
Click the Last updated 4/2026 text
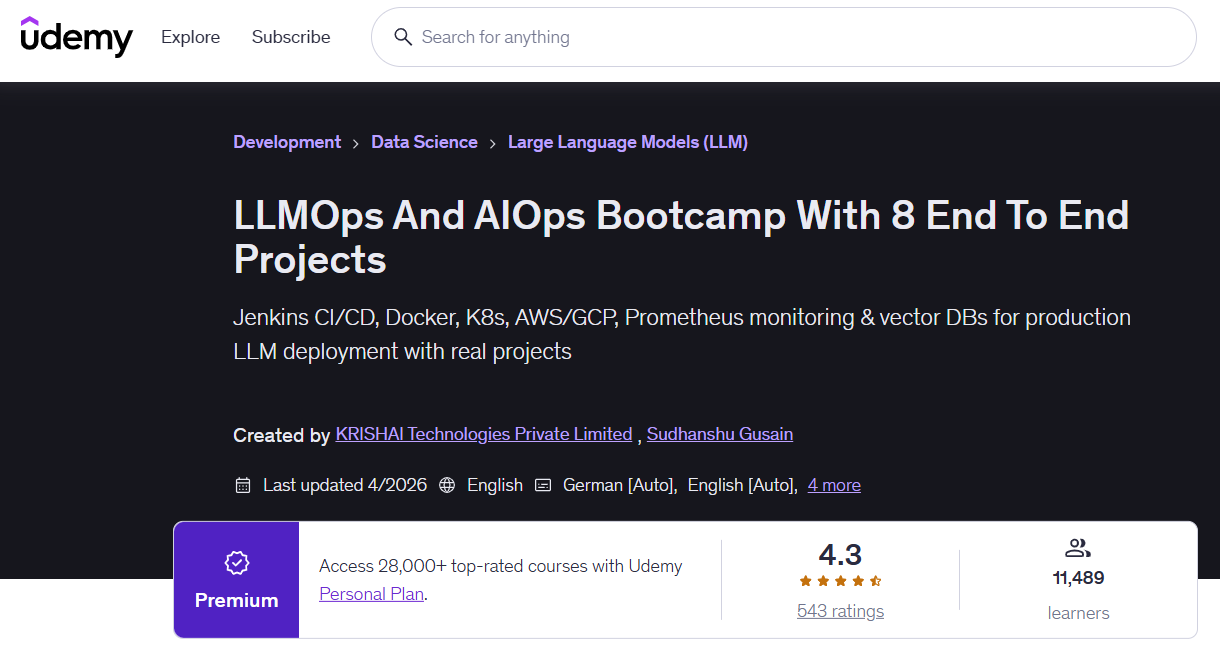tap(345, 485)
